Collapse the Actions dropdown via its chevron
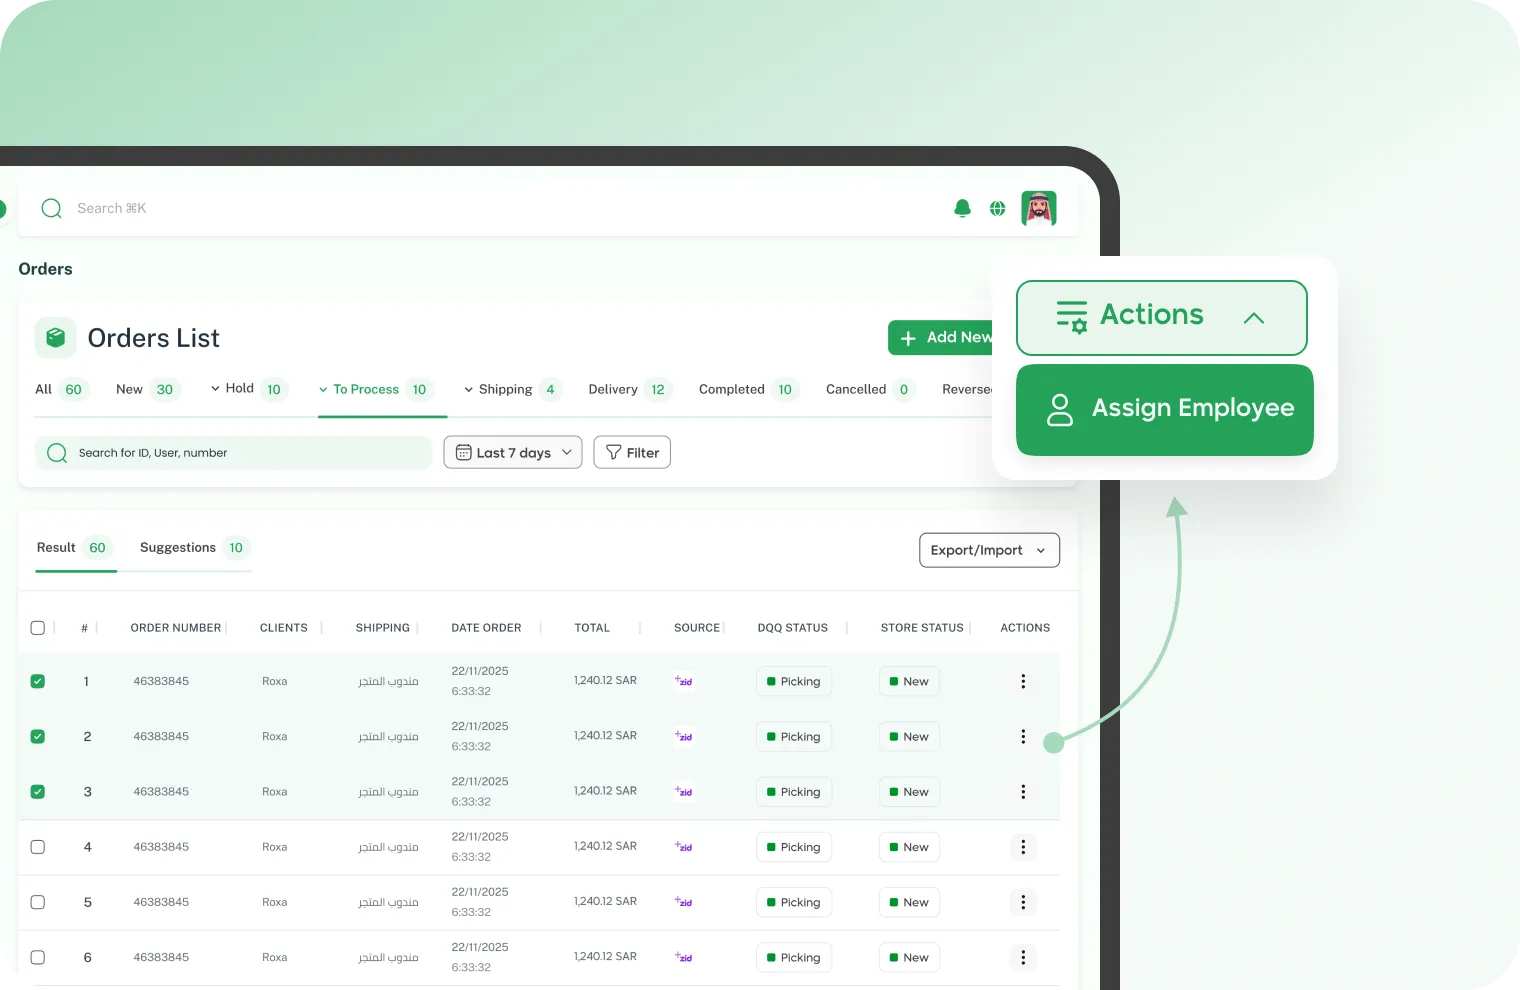Screen dimensions: 1520x990 point(1253,317)
